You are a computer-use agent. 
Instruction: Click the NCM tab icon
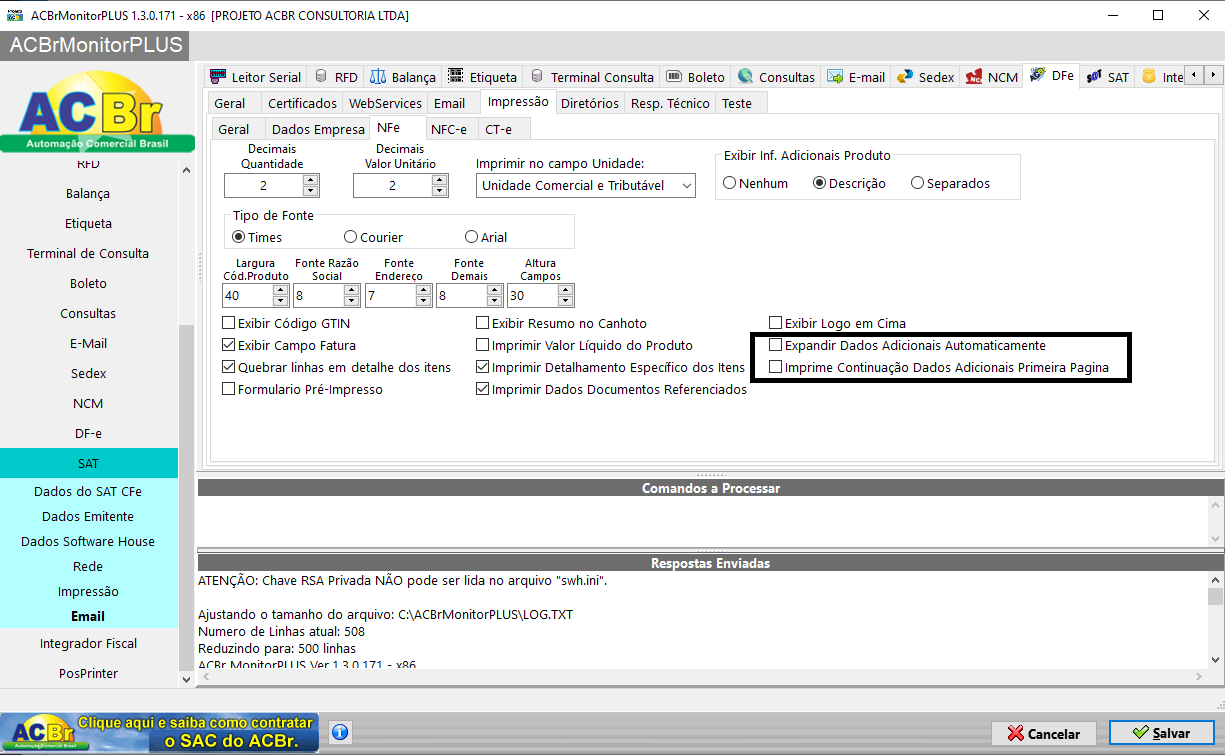click(974, 76)
